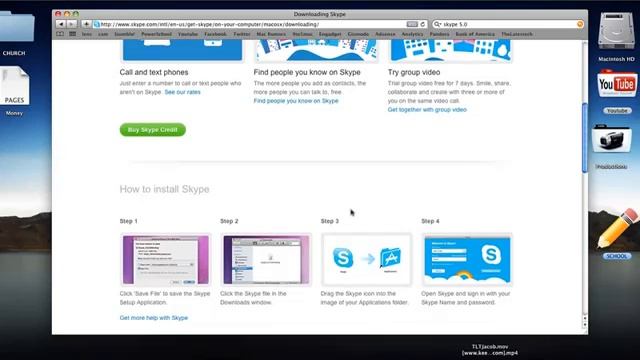Image resolution: width=640 pixels, height=360 pixels.
Task: Go forward with the Safari forward arrow
Action: (71, 24)
